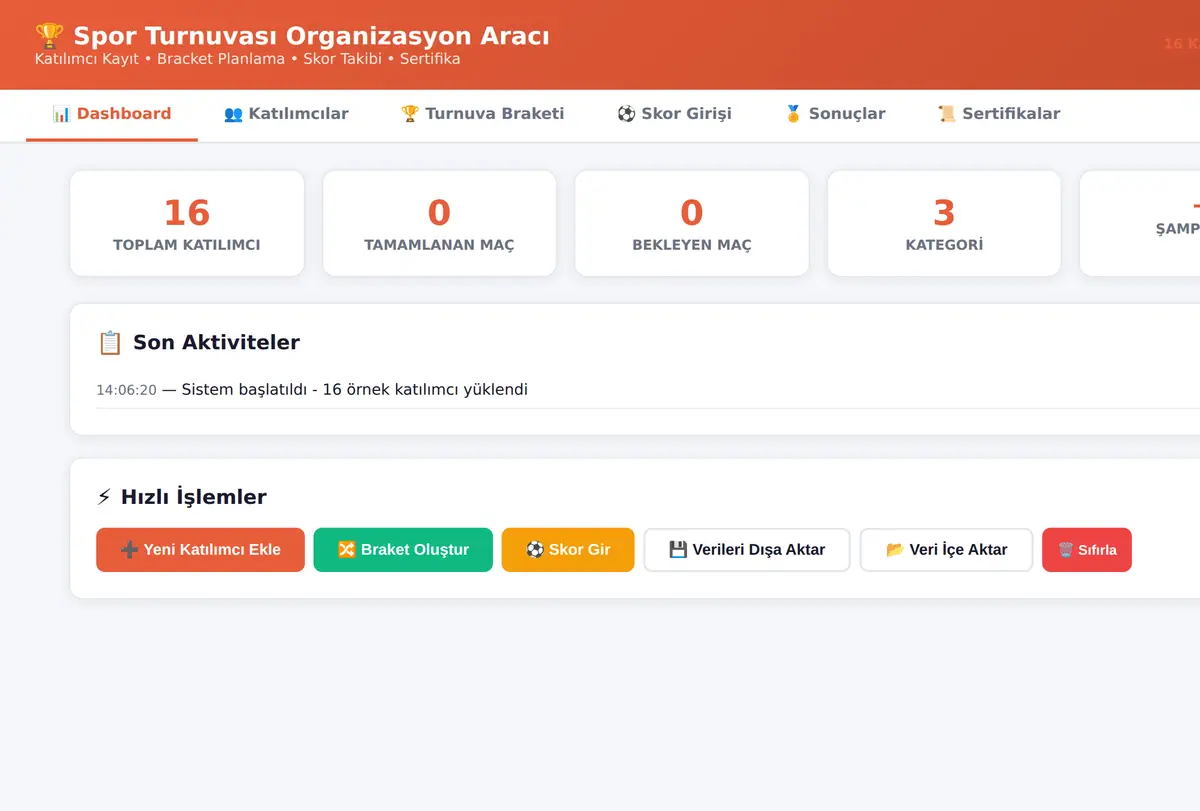Open the Turnuva Braketi tab
Viewport: 1200px width, 811px height.
click(x=482, y=114)
